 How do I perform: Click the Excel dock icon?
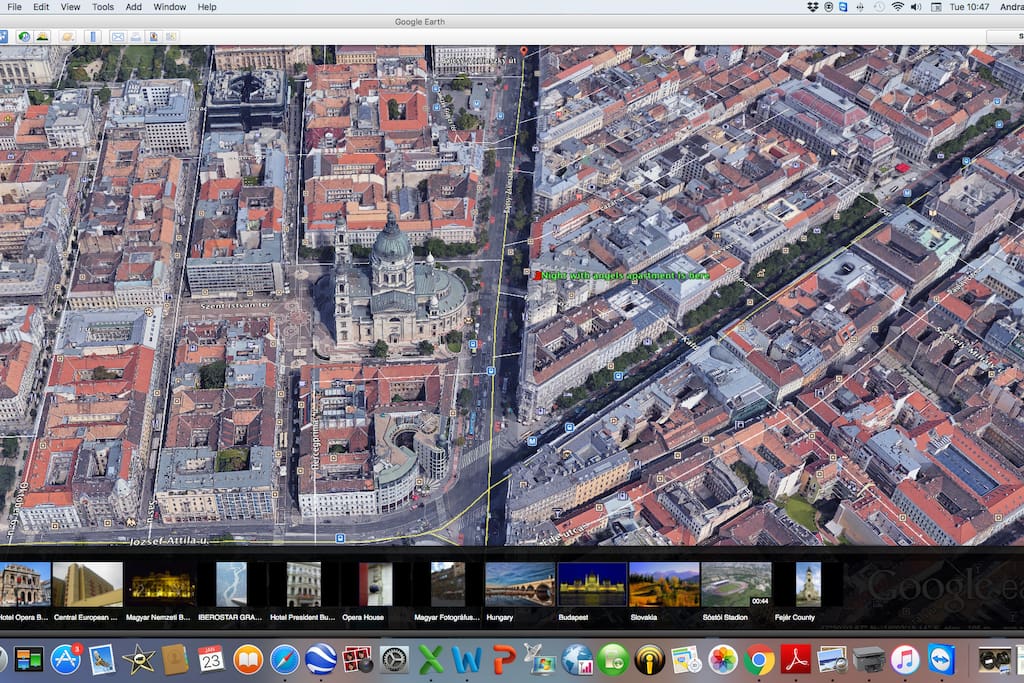(x=430, y=659)
